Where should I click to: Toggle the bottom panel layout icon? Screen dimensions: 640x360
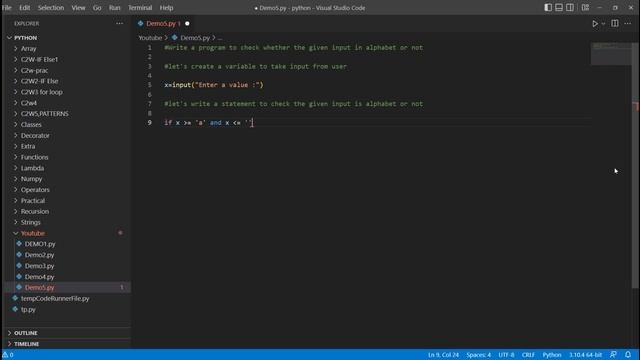point(559,8)
